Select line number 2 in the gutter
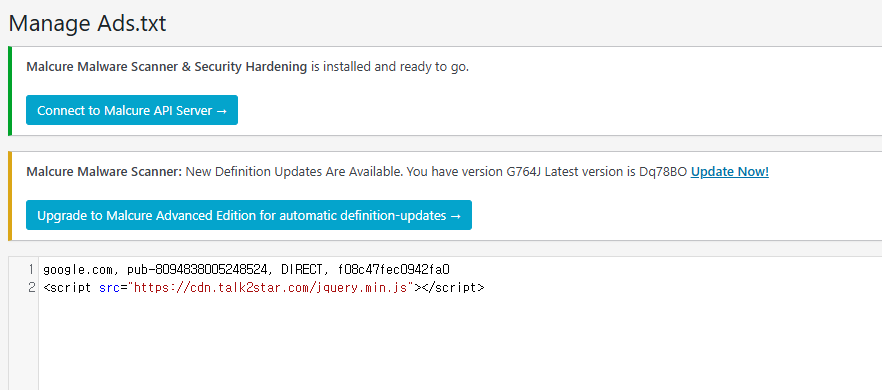 [x=32, y=288]
